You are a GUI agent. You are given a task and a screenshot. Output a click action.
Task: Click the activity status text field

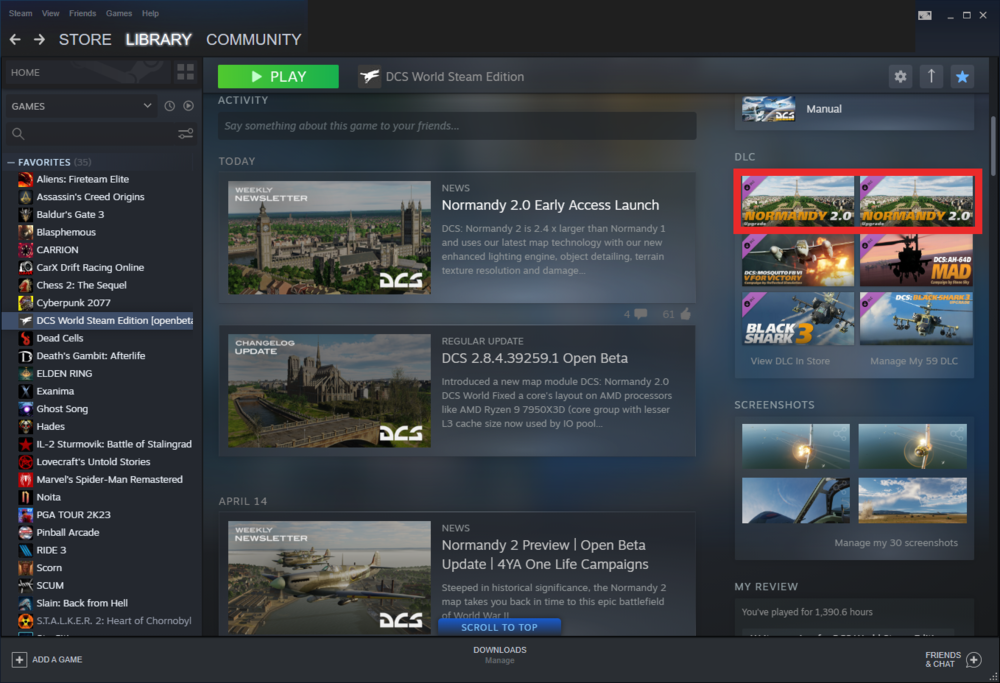coord(457,126)
